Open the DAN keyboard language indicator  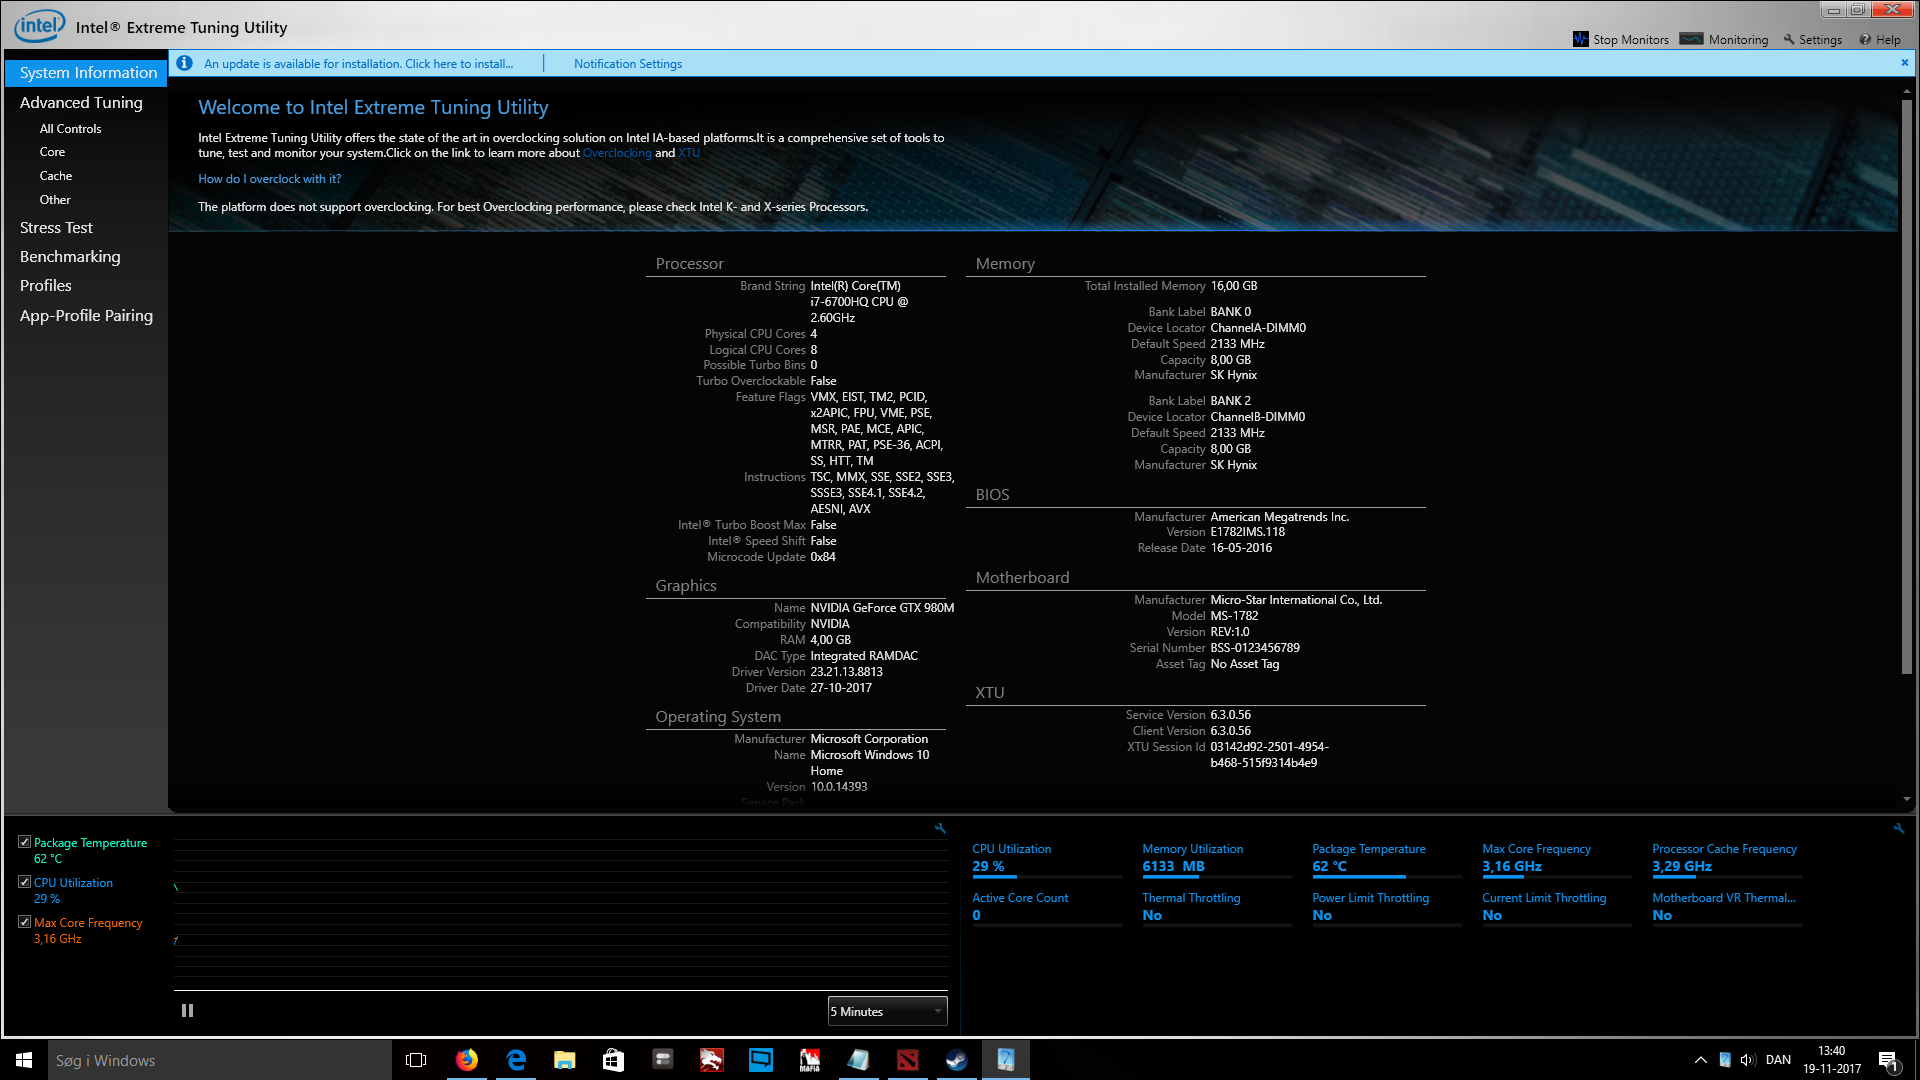point(1778,1060)
